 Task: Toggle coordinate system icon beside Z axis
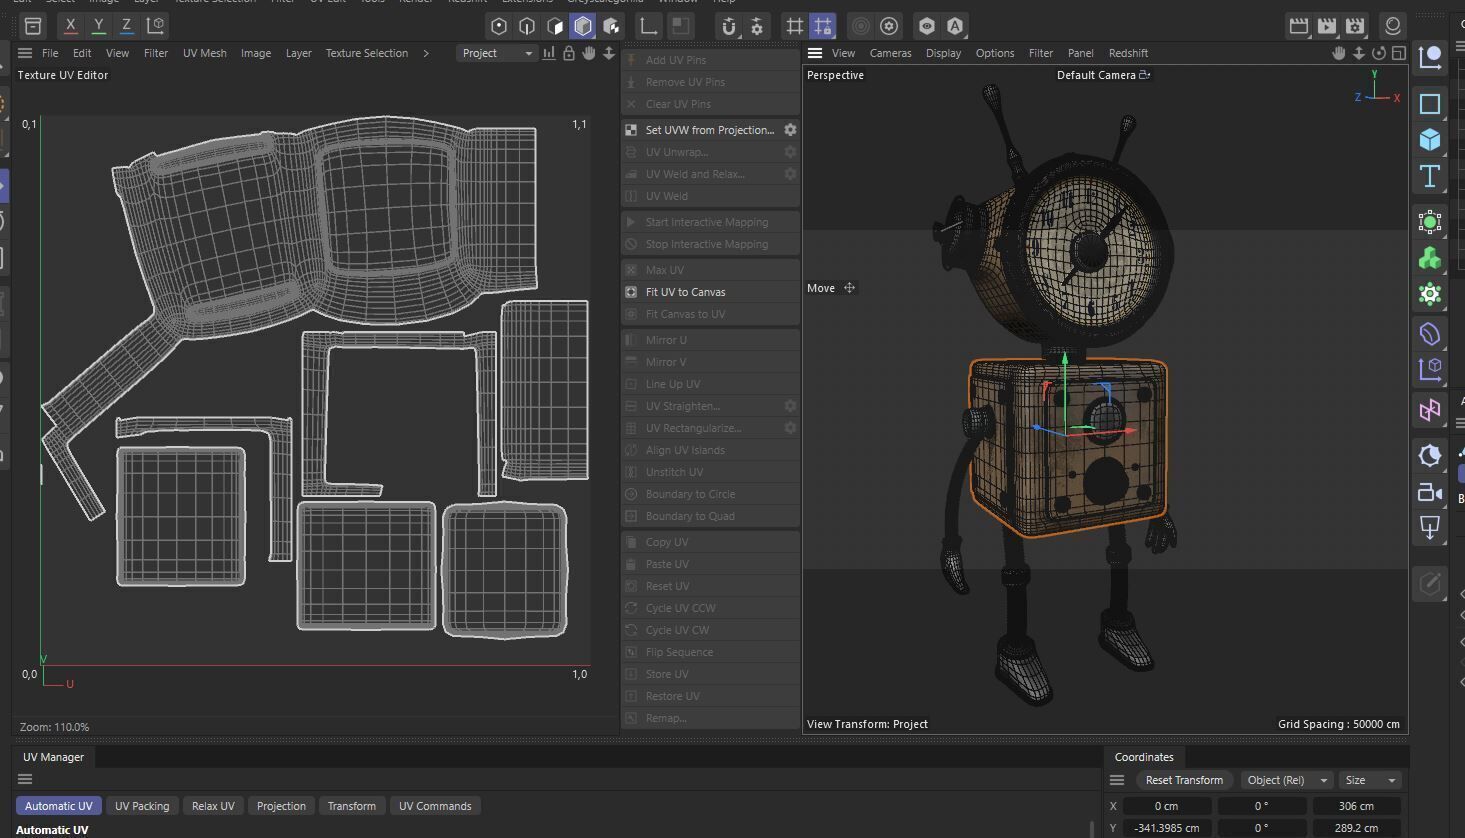155,26
